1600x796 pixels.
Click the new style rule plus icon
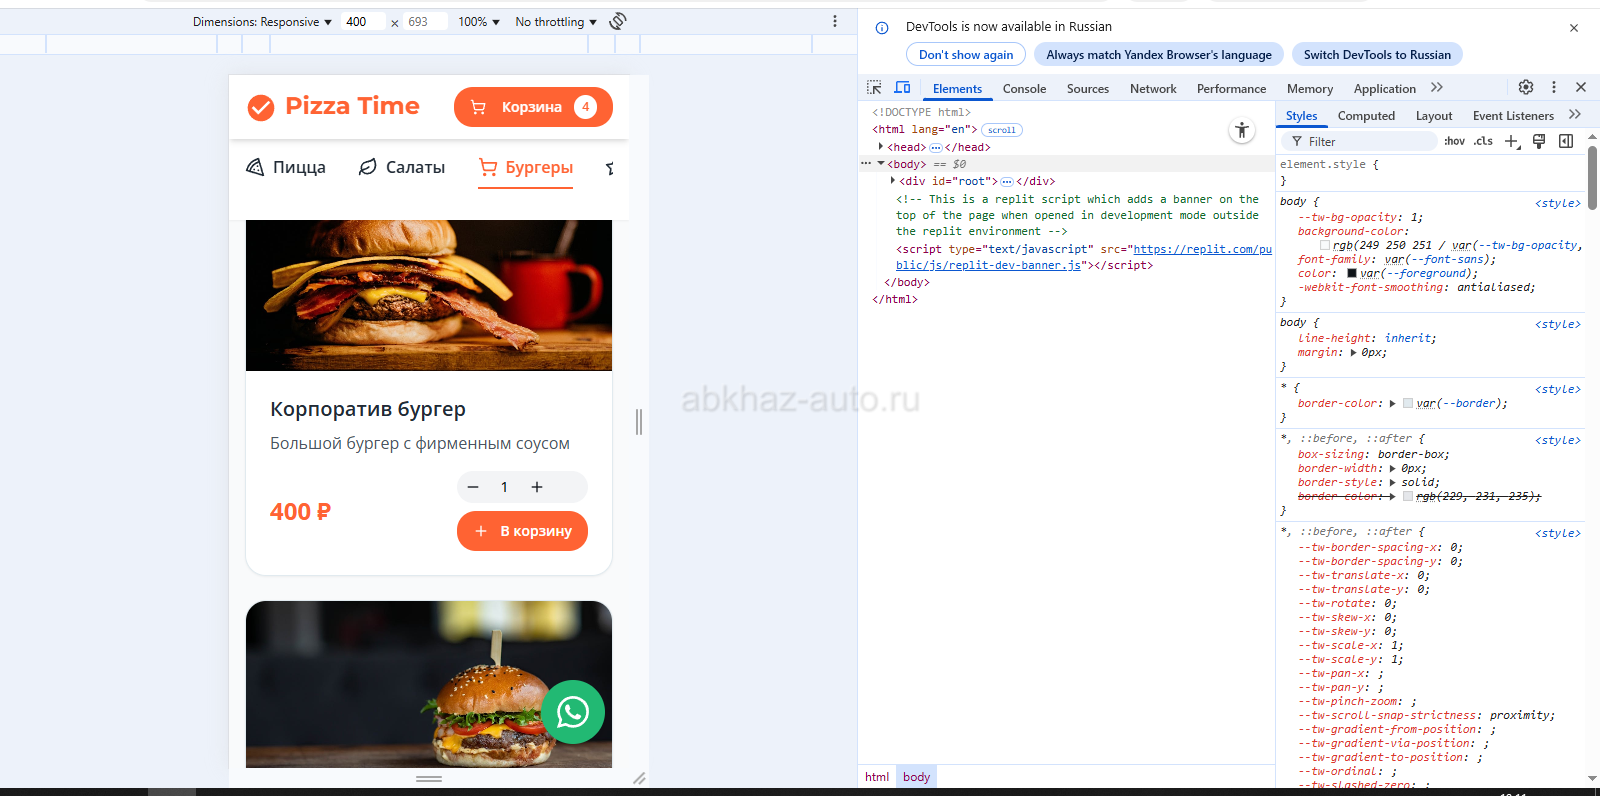pyautogui.click(x=1511, y=142)
